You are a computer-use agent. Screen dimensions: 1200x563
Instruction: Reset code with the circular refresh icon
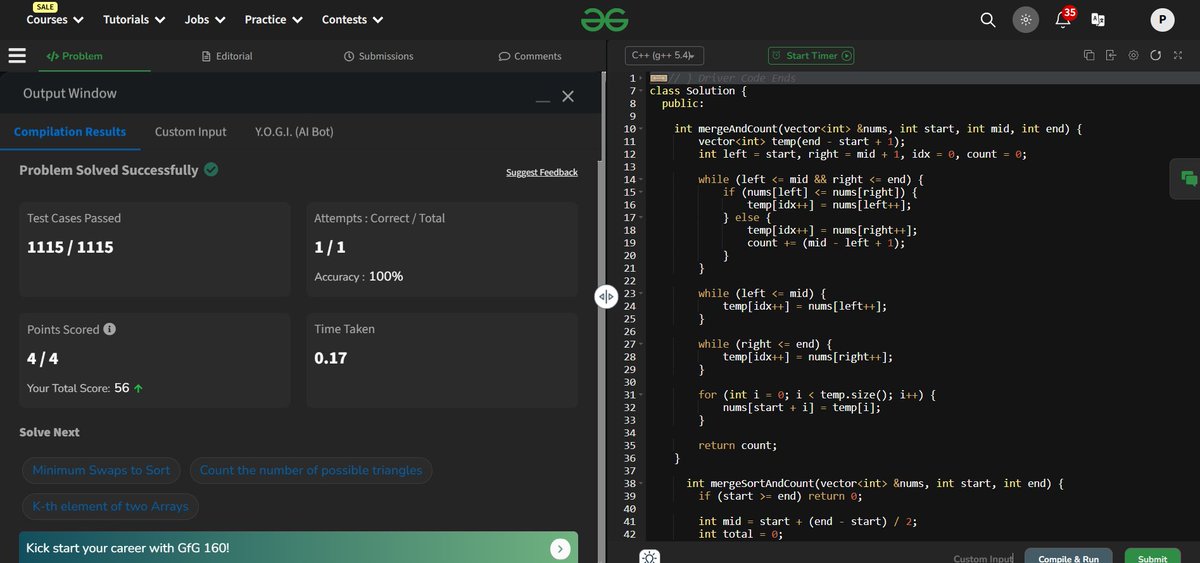[x=1156, y=55]
